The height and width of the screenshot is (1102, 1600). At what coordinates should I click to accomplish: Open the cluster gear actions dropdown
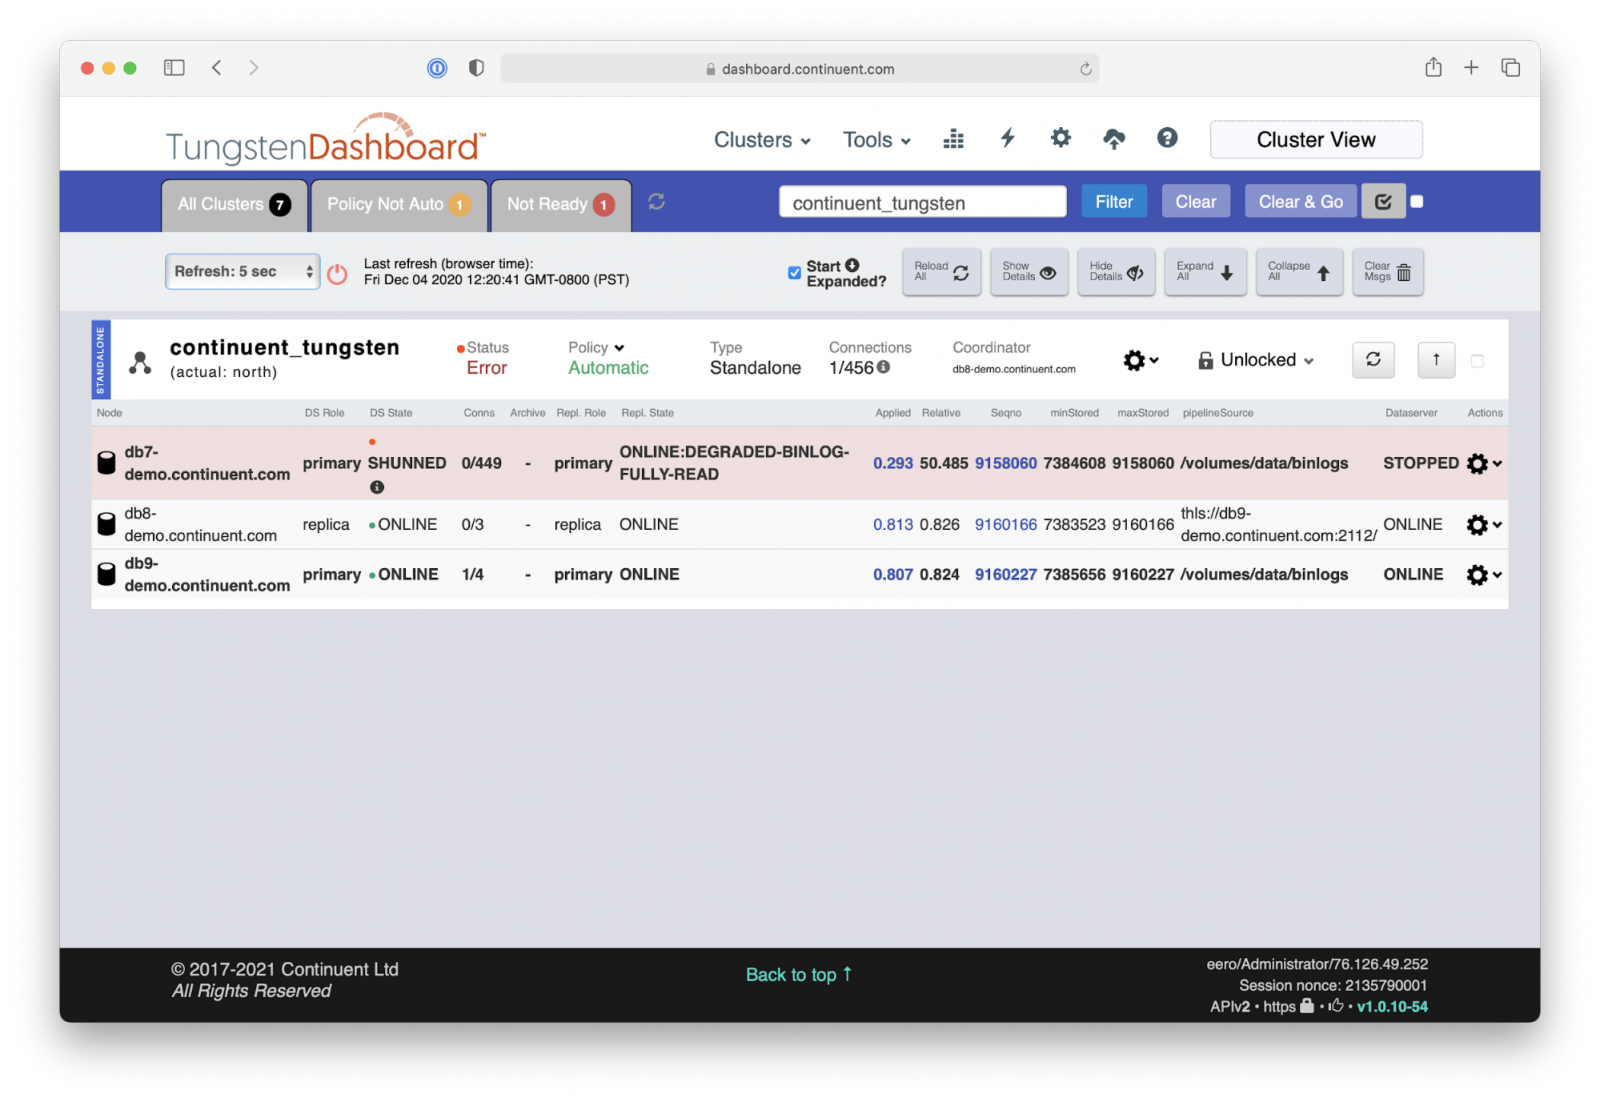tap(1141, 360)
